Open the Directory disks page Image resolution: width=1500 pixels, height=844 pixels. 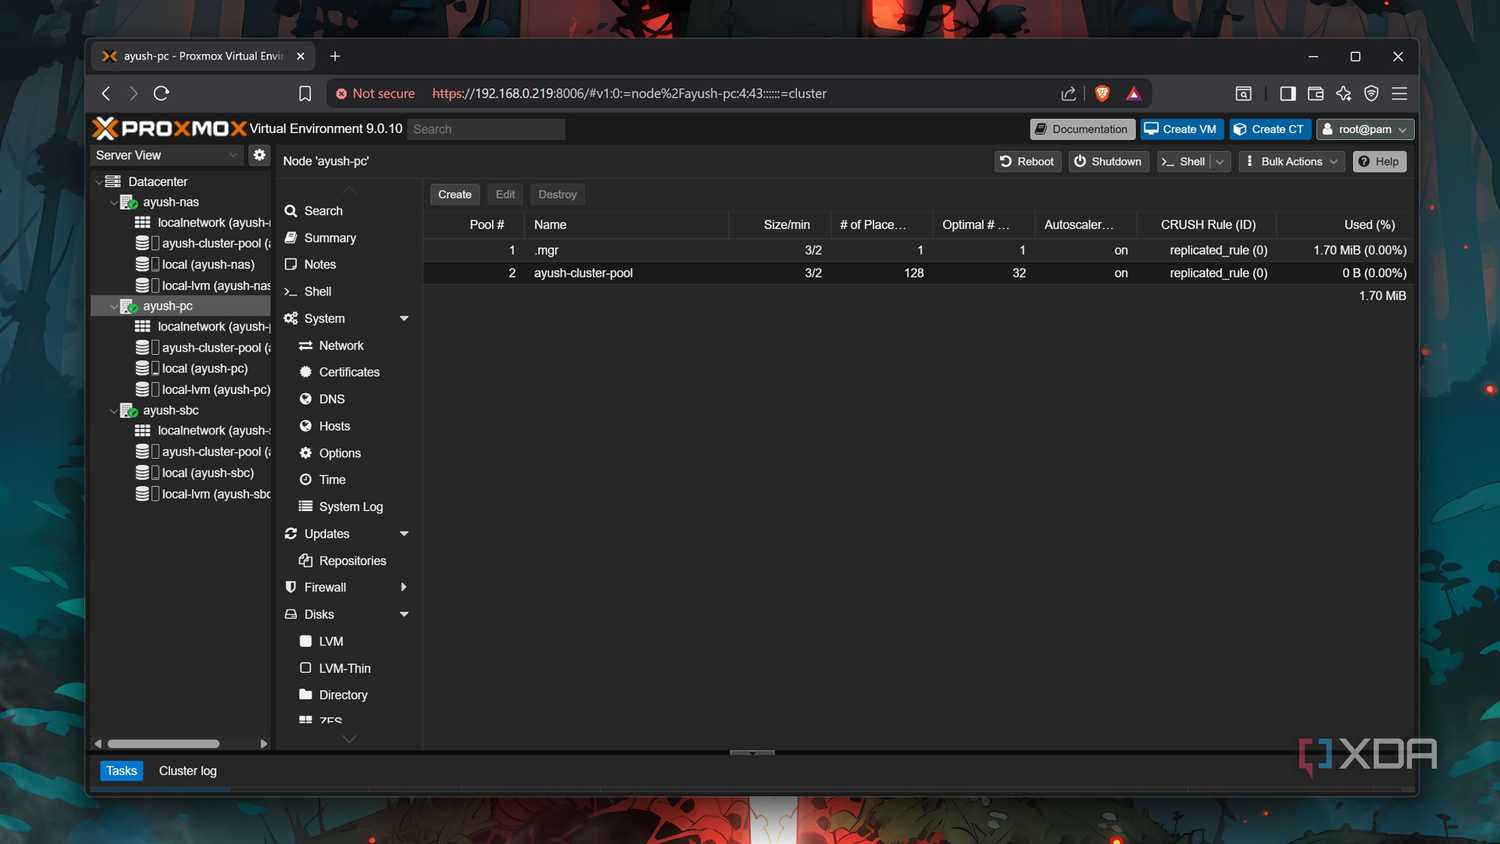pyautogui.click(x=343, y=695)
